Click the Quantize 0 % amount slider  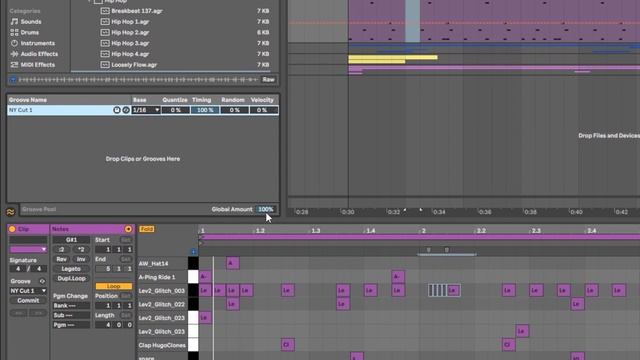point(175,110)
